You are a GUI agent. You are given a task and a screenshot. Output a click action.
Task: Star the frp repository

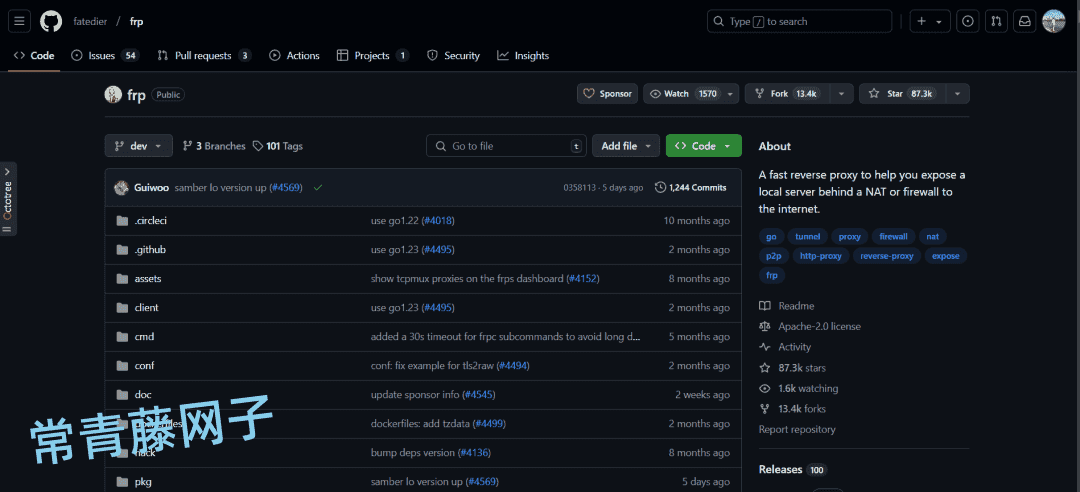900,94
